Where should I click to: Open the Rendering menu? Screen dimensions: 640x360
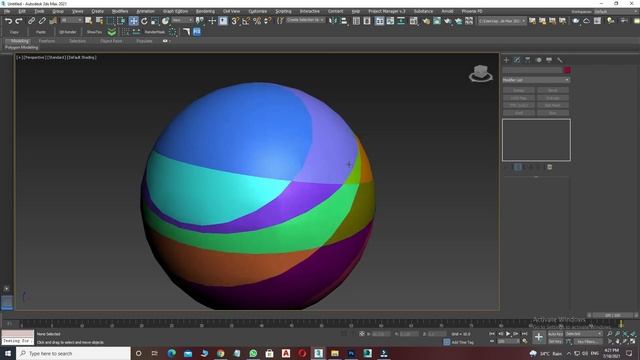205,11
